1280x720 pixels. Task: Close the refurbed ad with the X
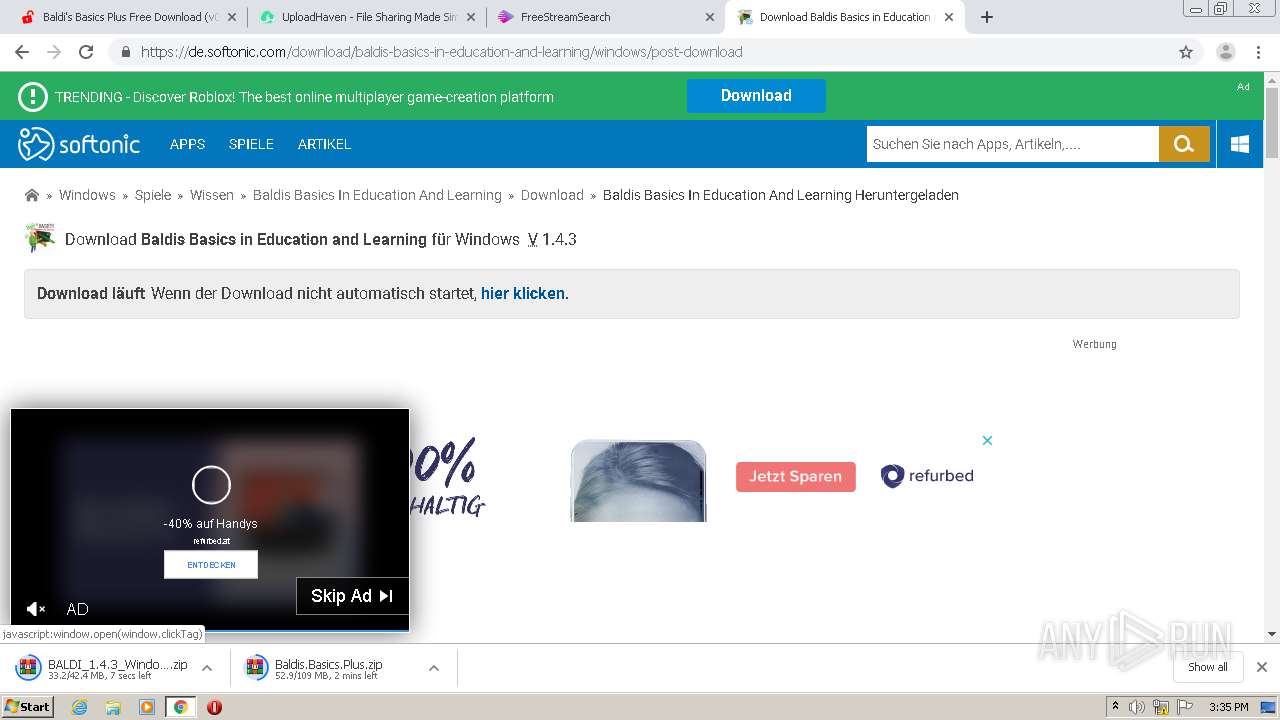click(987, 440)
